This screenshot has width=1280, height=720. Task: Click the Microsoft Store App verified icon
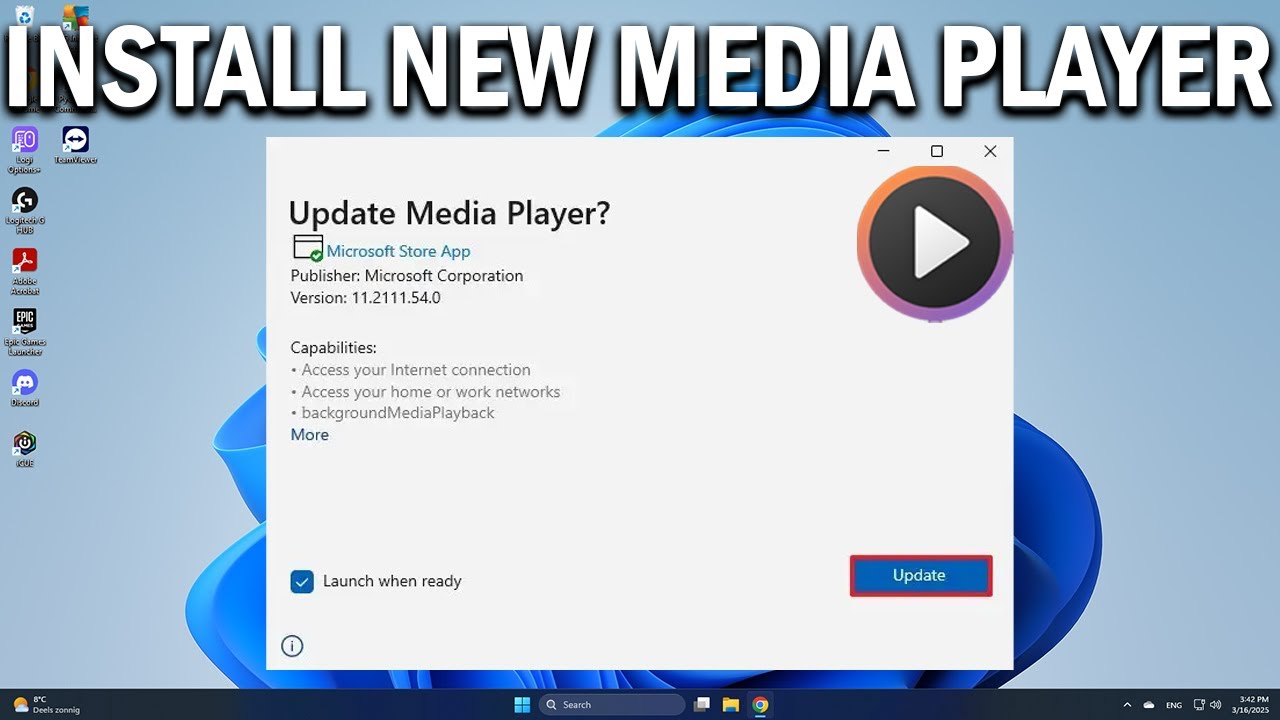pyautogui.click(x=308, y=248)
